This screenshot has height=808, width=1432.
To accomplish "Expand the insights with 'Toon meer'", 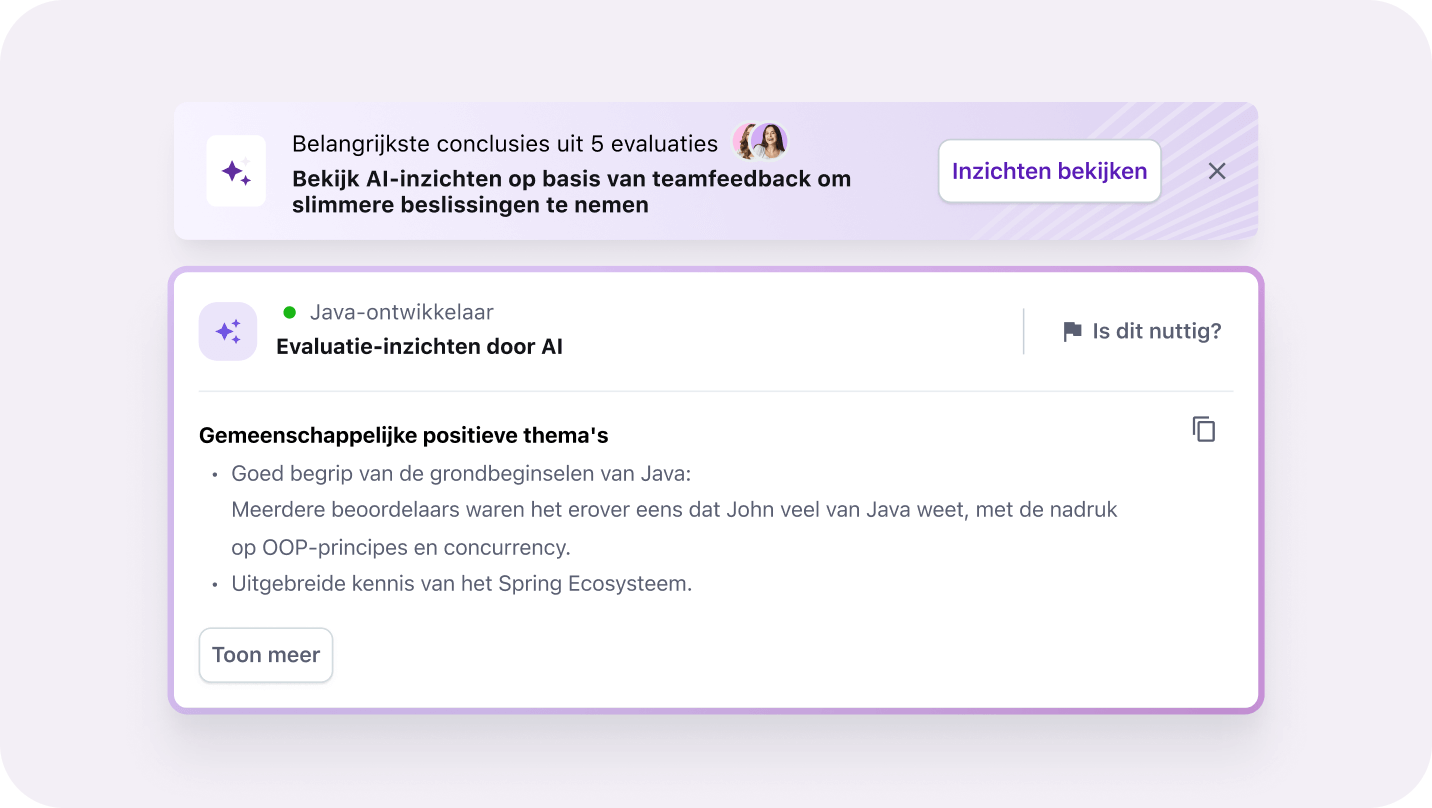I will point(265,655).
